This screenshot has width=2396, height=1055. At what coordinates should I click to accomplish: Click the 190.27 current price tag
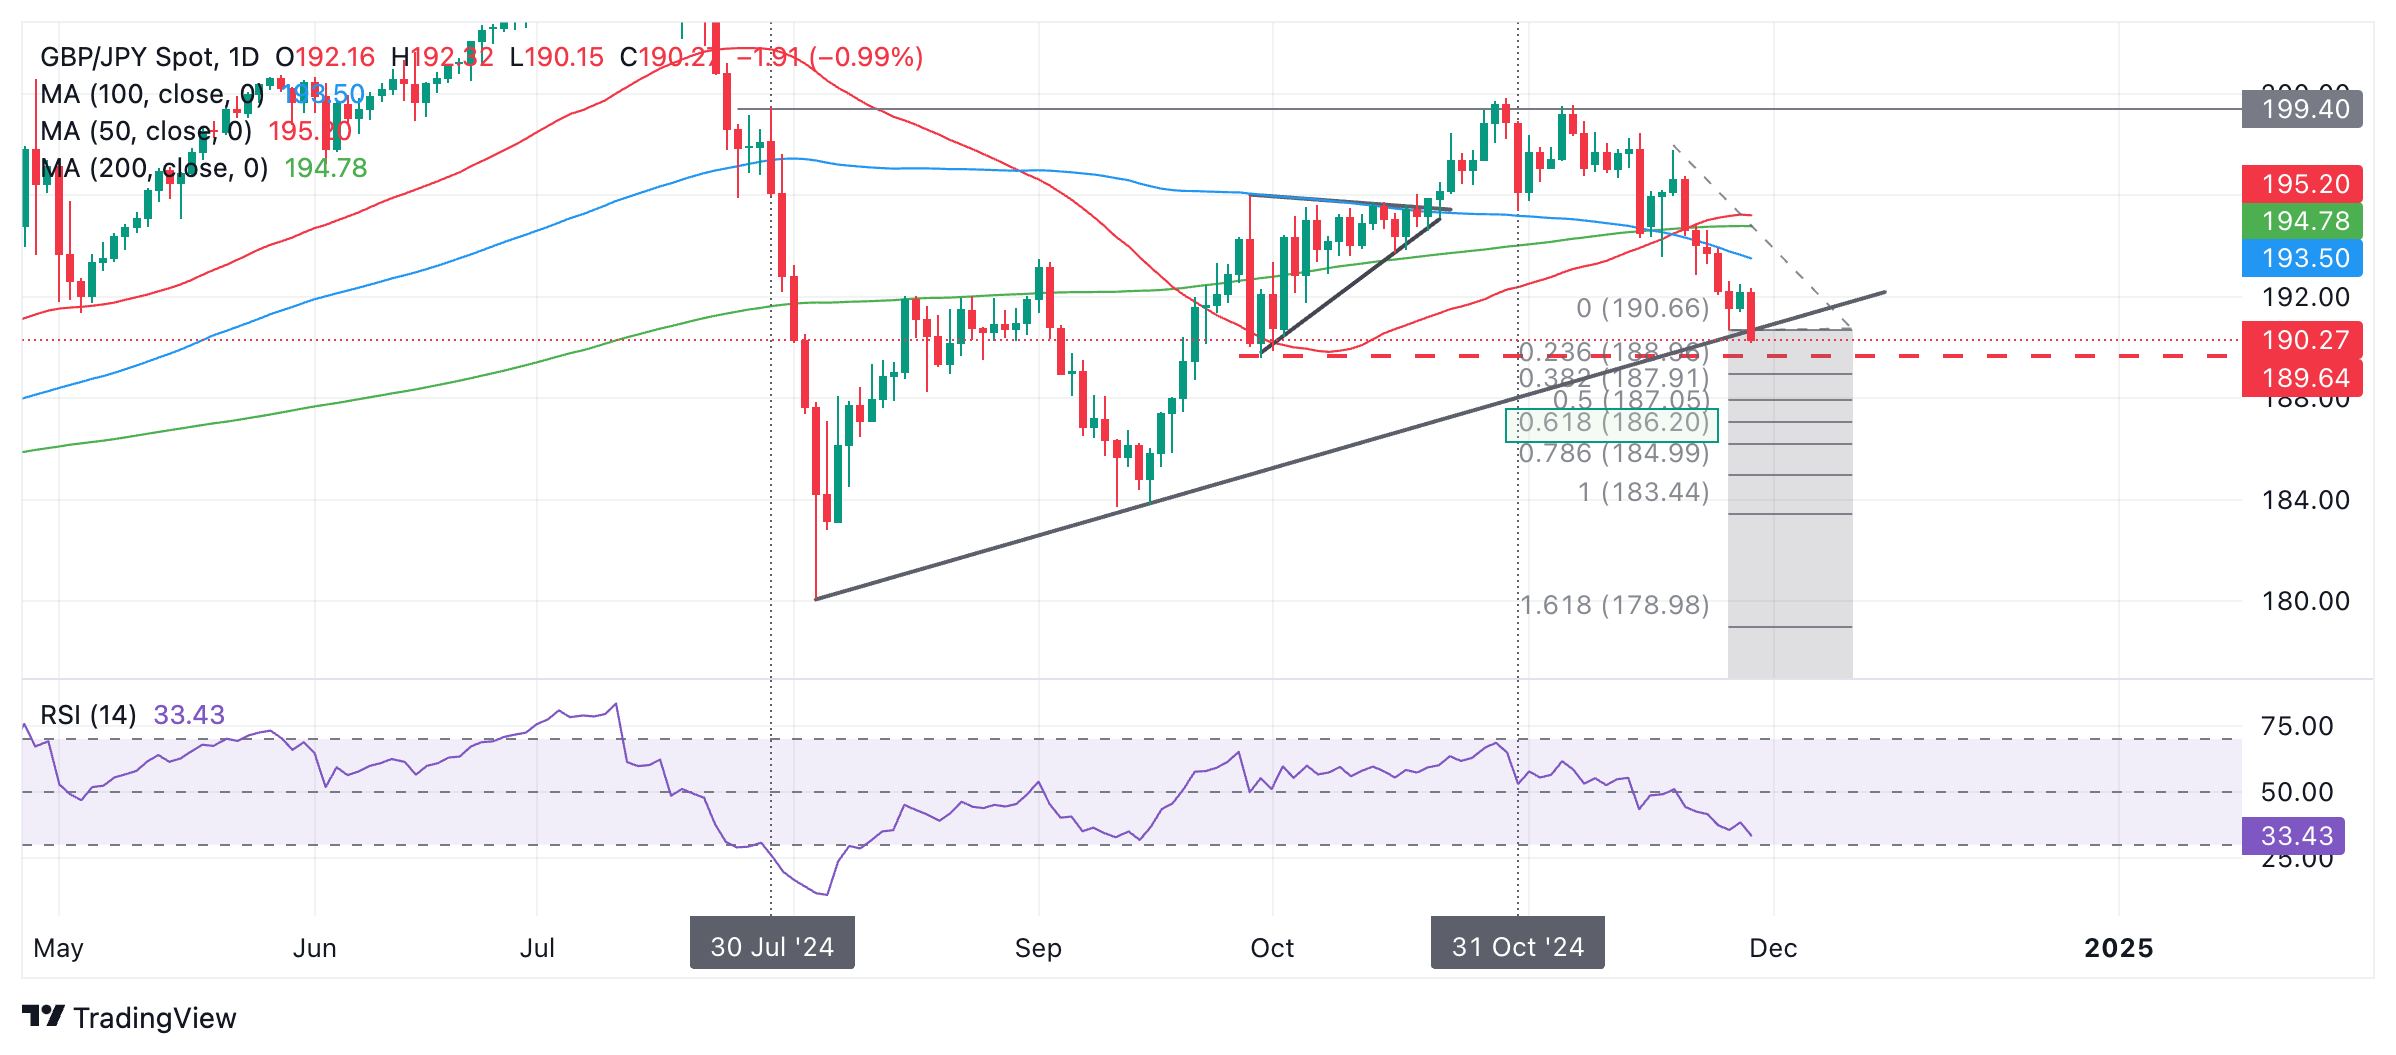point(2302,340)
